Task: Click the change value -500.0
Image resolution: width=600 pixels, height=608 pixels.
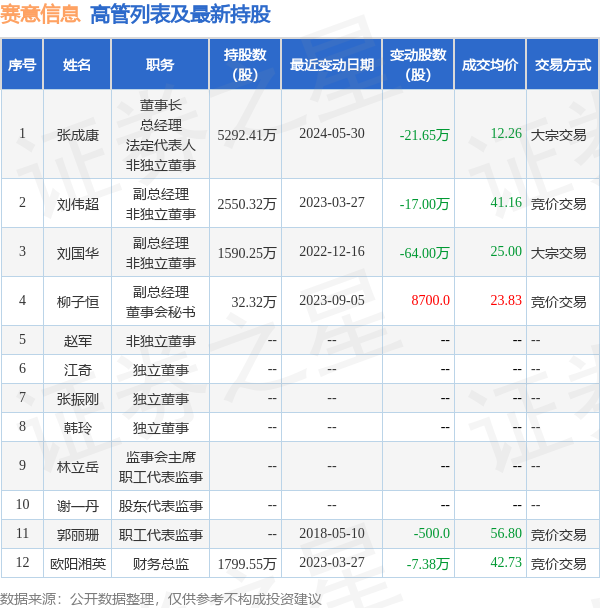Action: (432, 533)
